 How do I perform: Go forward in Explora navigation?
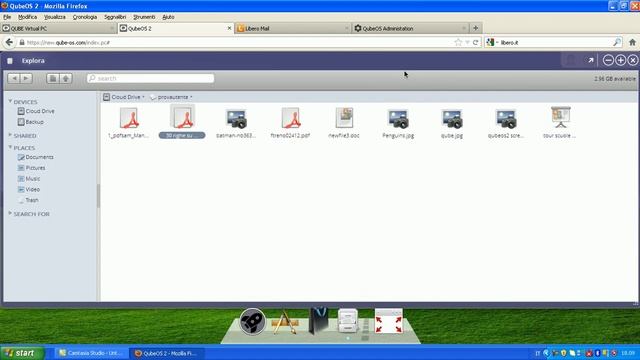(26, 78)
